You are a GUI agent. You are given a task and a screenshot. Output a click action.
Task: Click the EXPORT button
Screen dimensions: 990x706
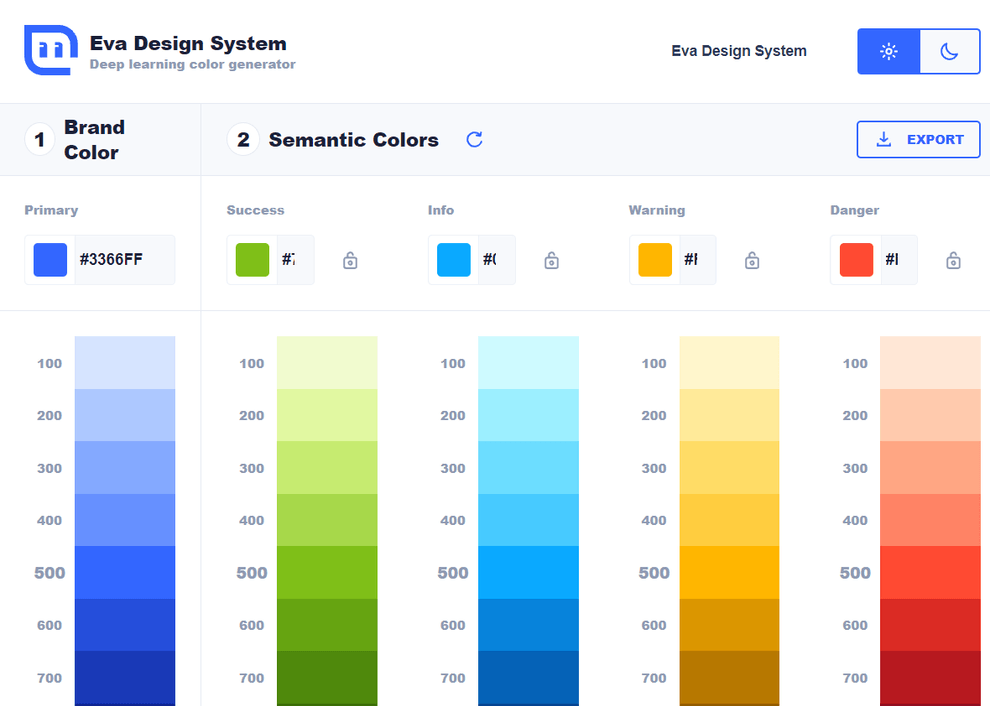918,139
